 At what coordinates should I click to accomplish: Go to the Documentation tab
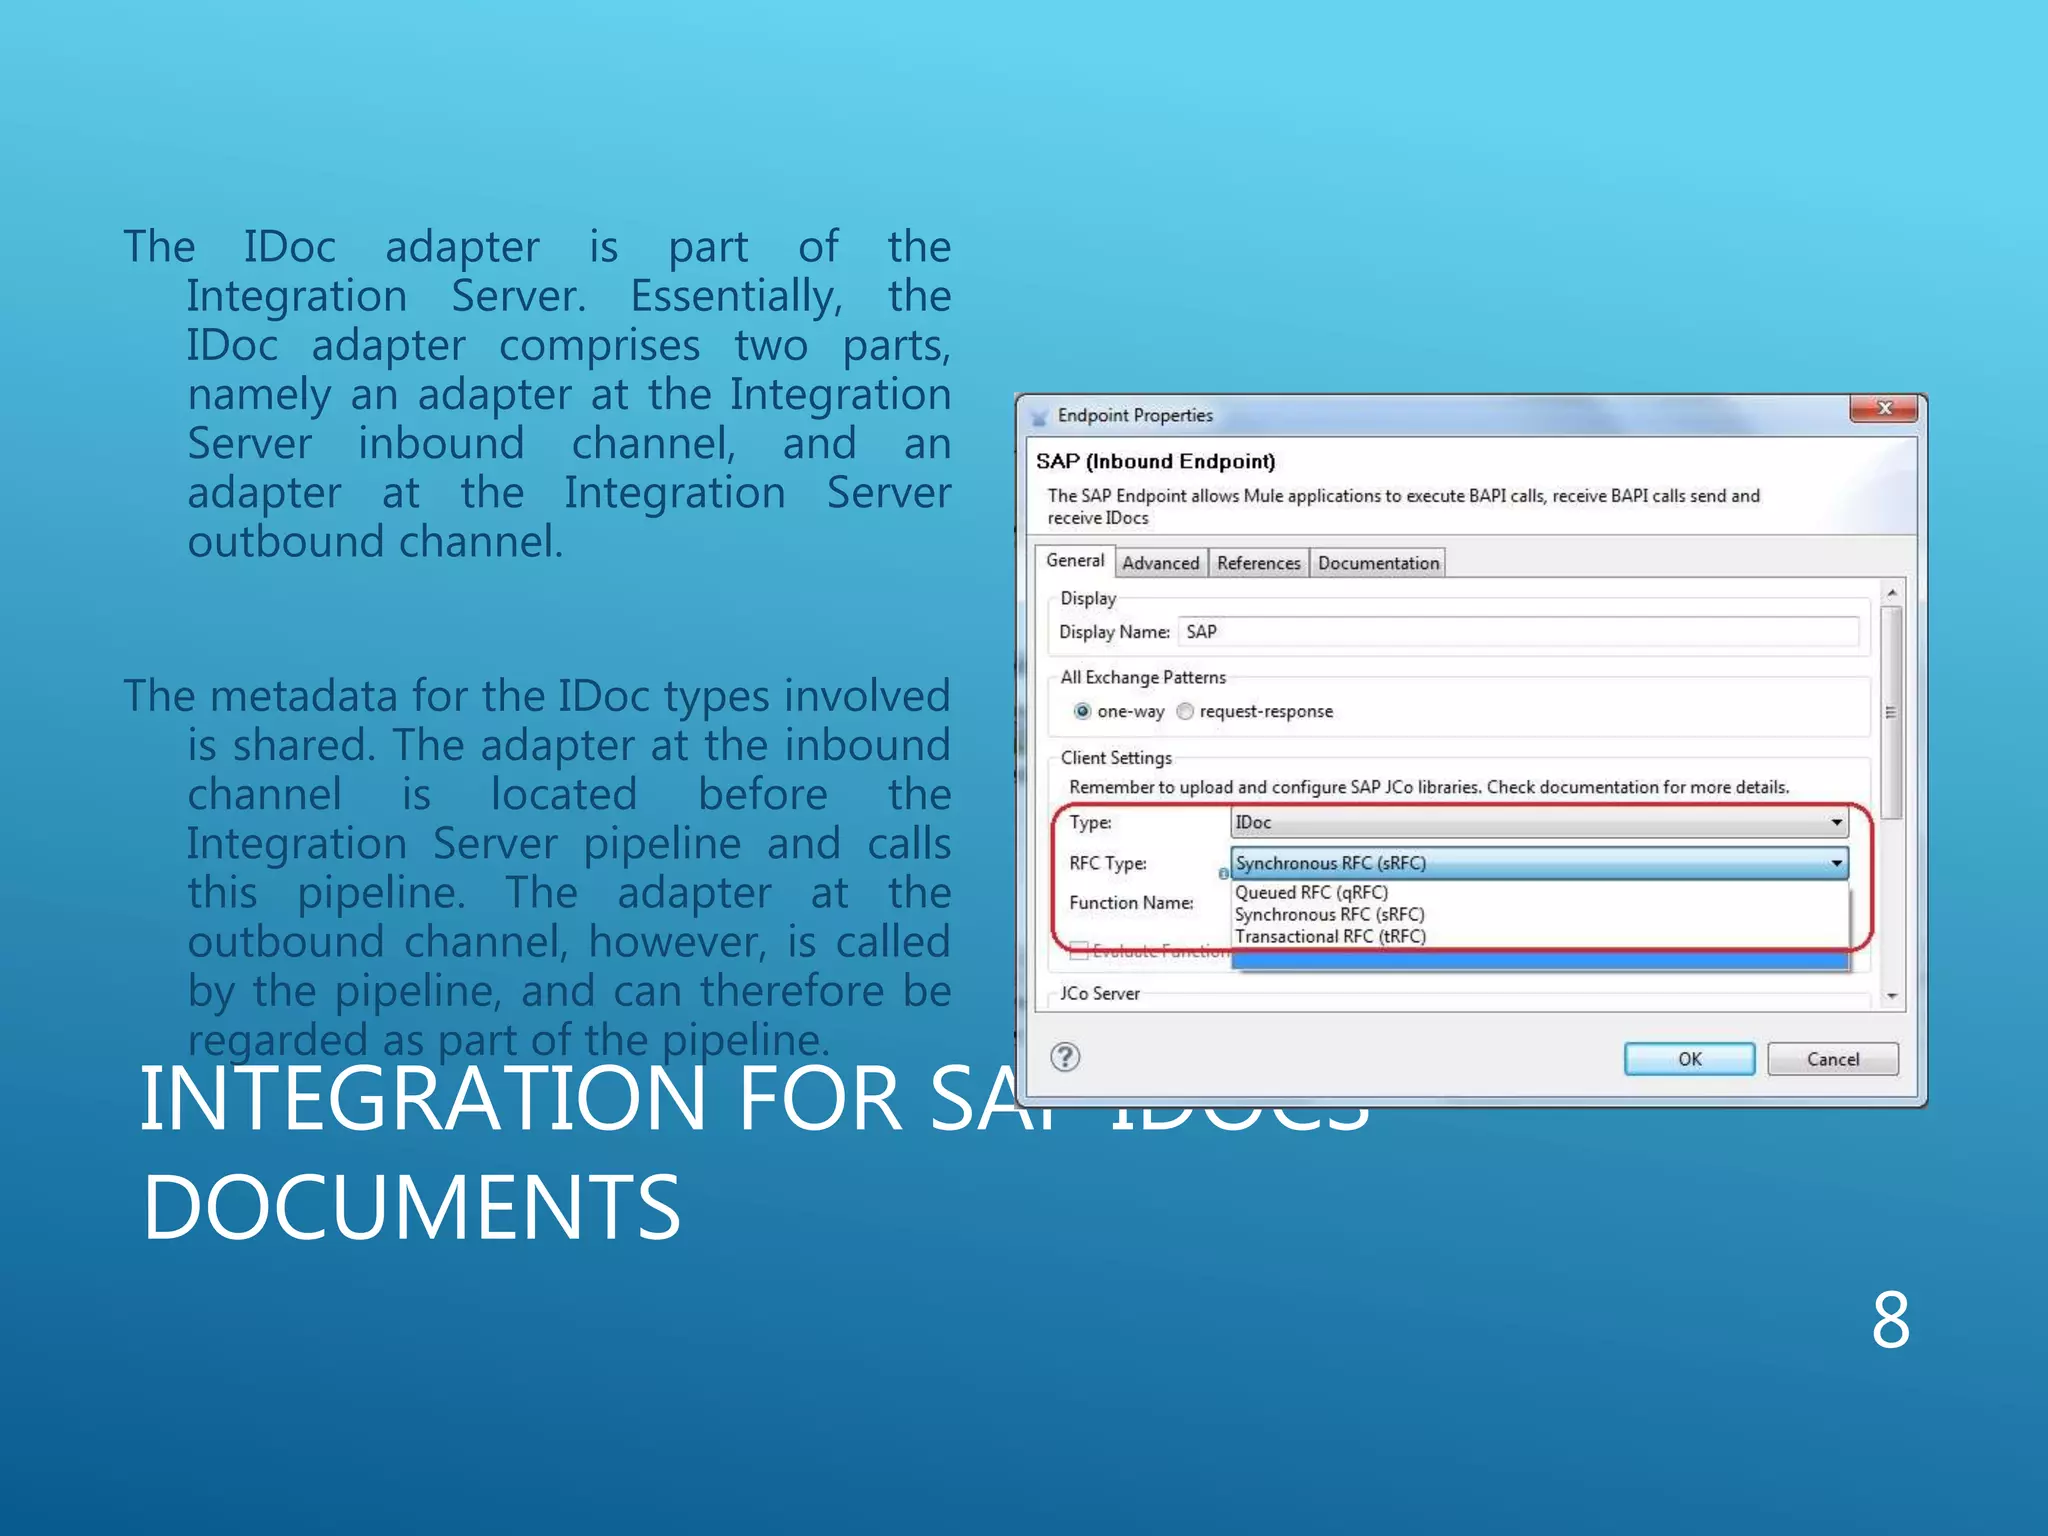pos(1378,563)
